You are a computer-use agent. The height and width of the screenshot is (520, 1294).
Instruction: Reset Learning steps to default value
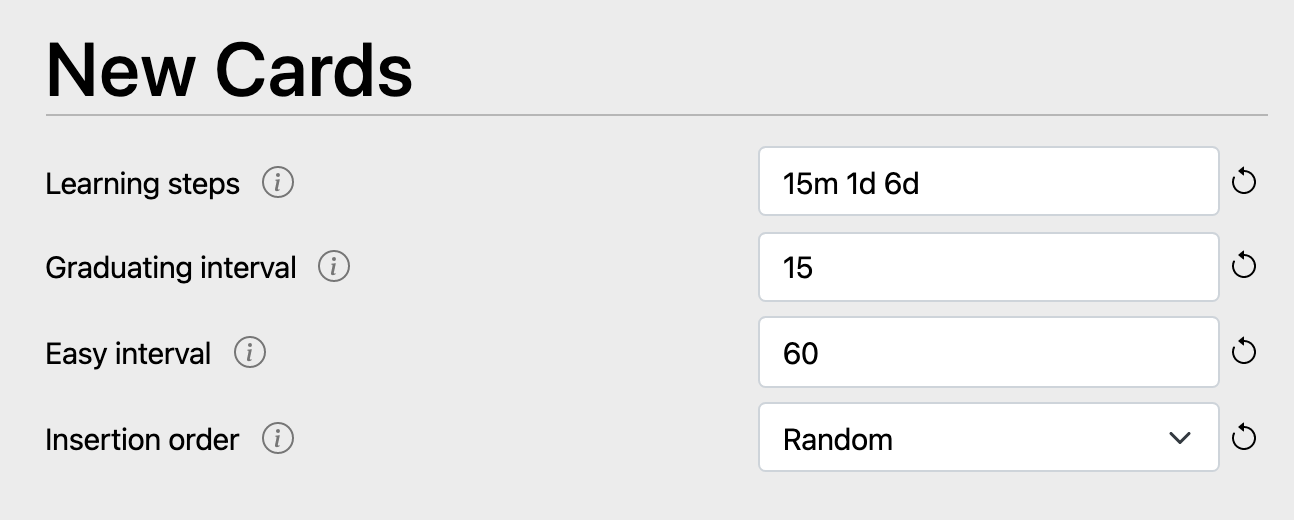(x=1244, y=182)
